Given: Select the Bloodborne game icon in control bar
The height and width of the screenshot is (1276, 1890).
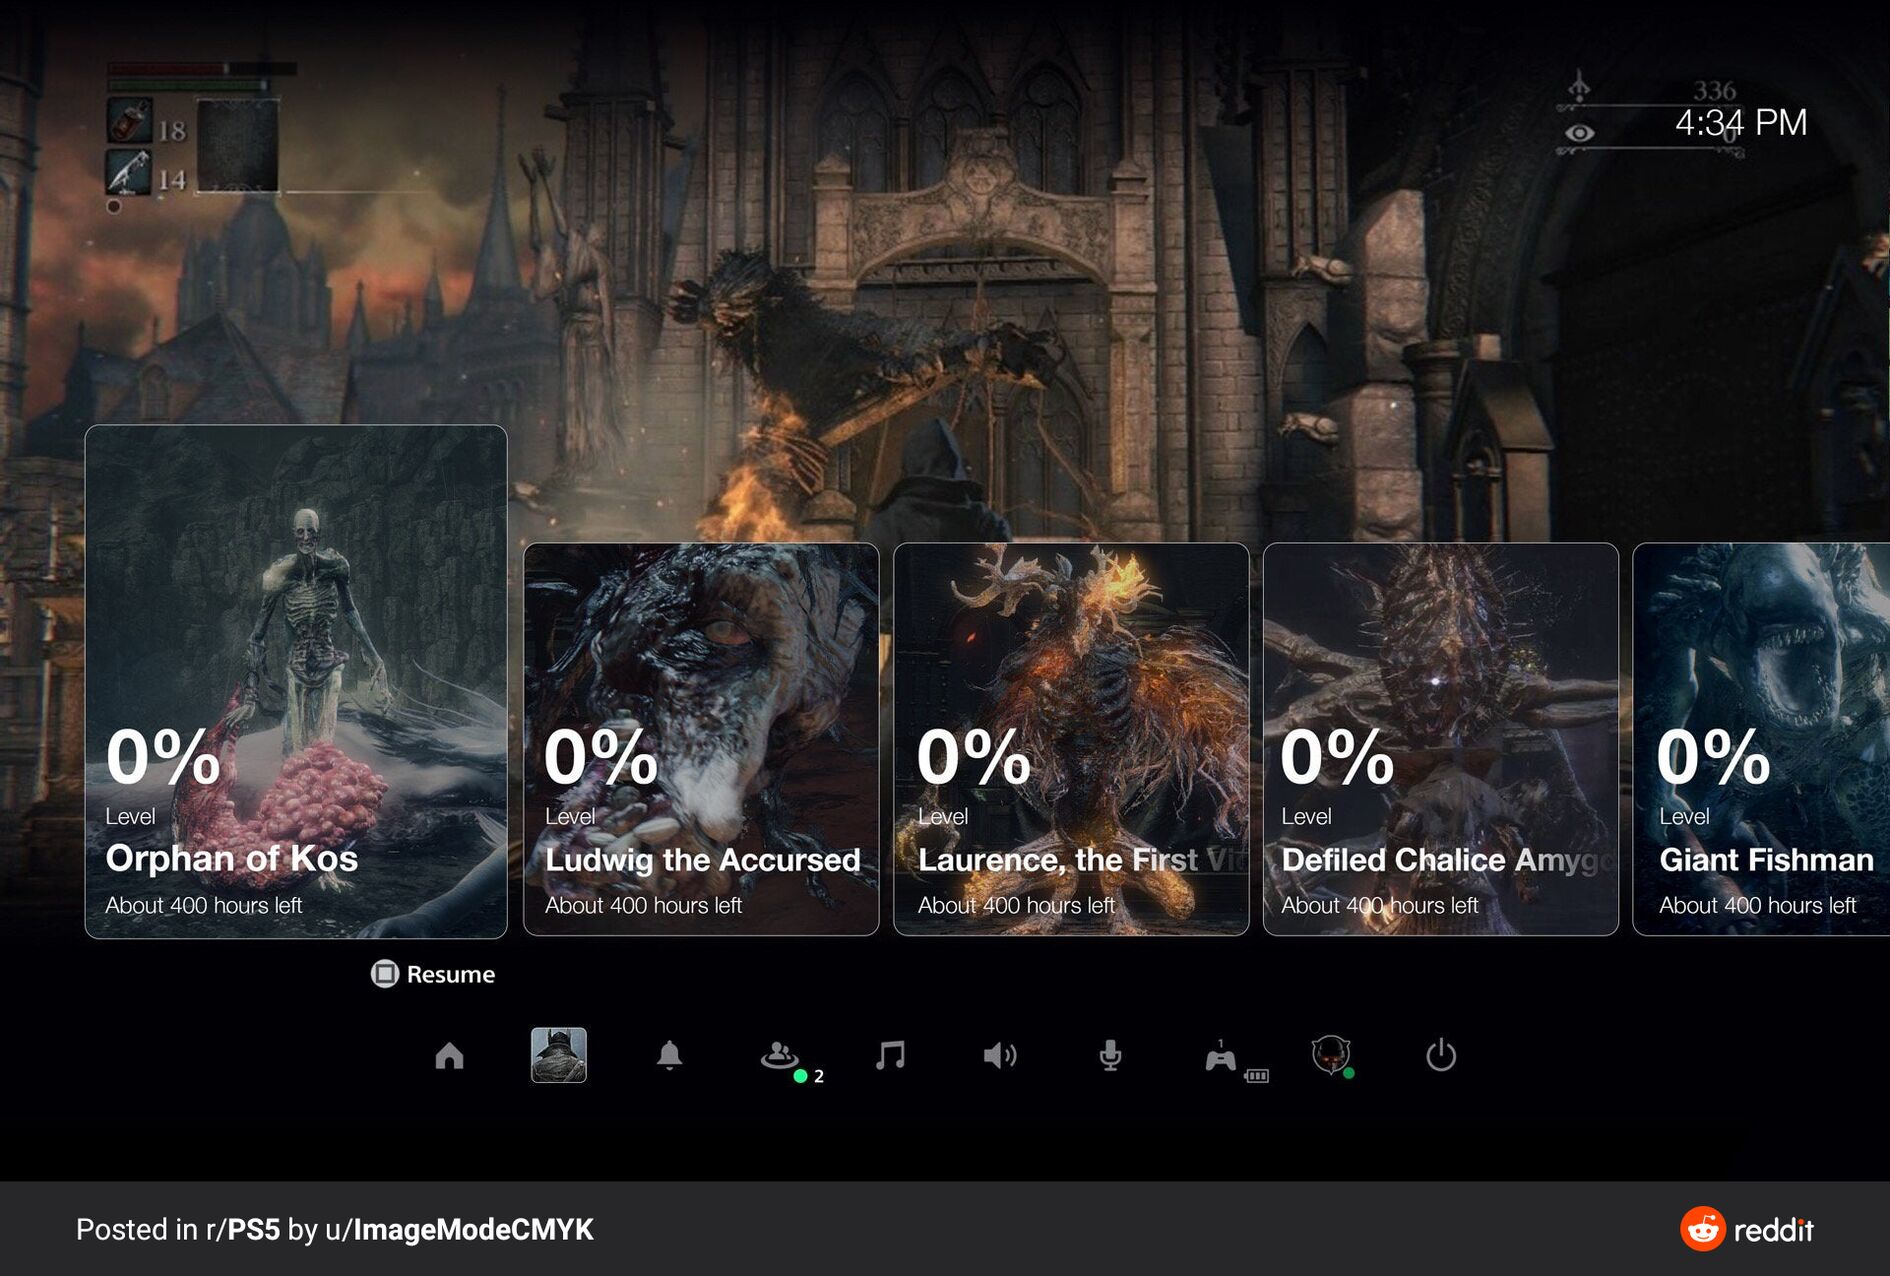Looking at the screenshot, I should (559, 1055).
